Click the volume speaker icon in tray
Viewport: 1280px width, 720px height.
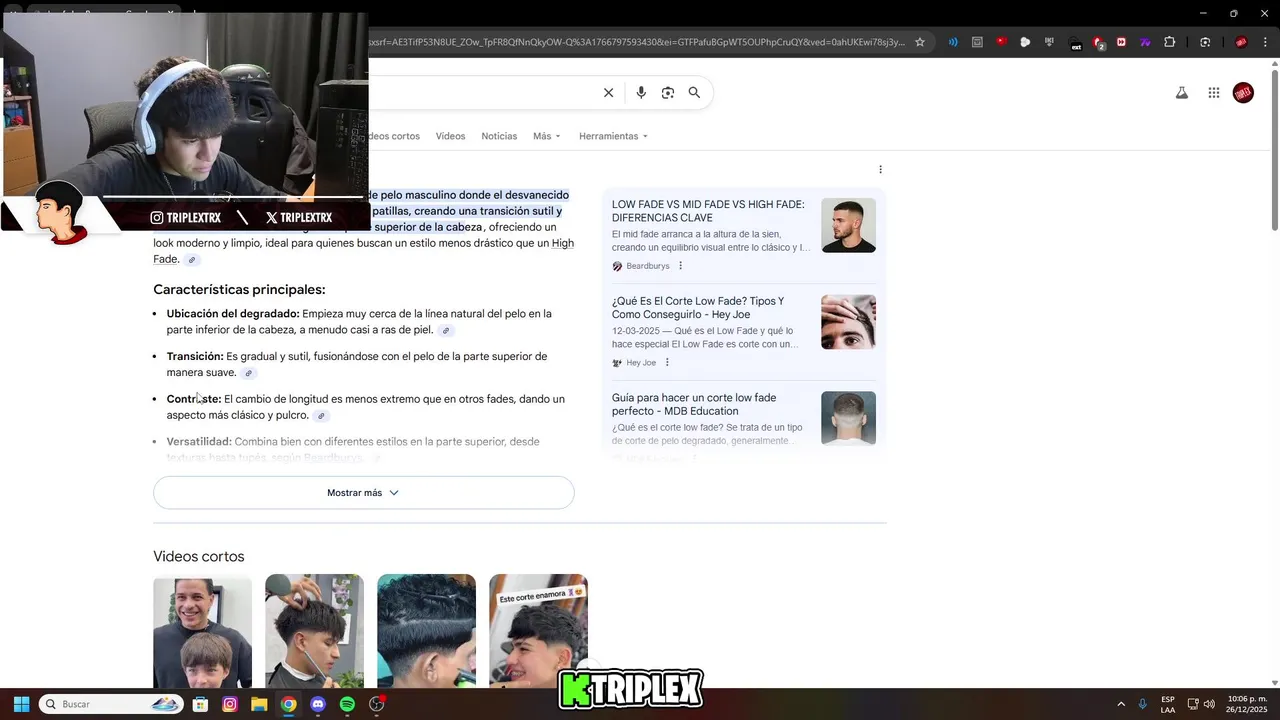[1209, 704]
